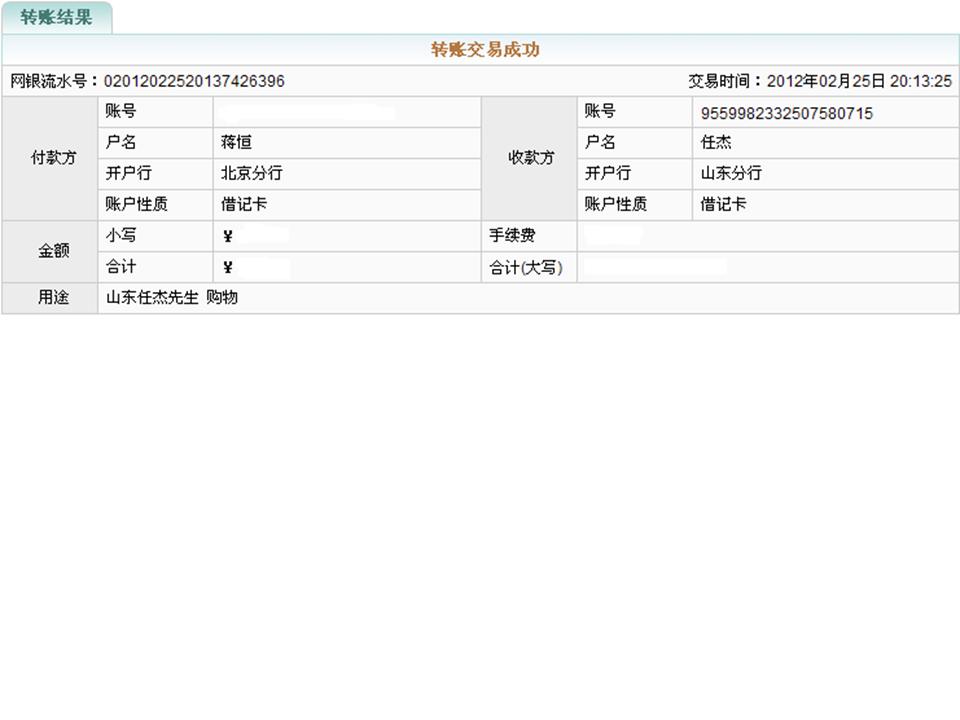Click the 付款方 section label
Image resolution: width=960 pixels, height=720 pixels.
(x=50, y=158)
